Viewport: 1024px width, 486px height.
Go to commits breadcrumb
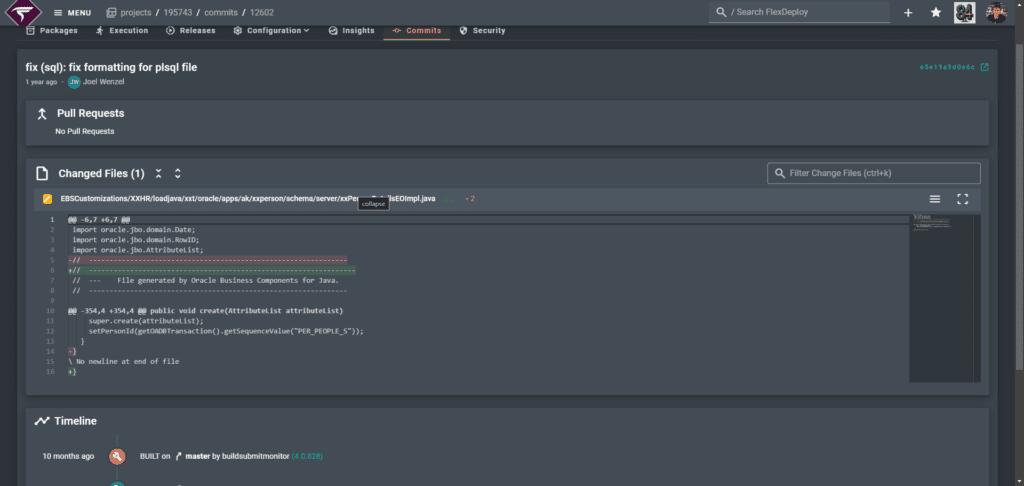(x=221, y=12)
